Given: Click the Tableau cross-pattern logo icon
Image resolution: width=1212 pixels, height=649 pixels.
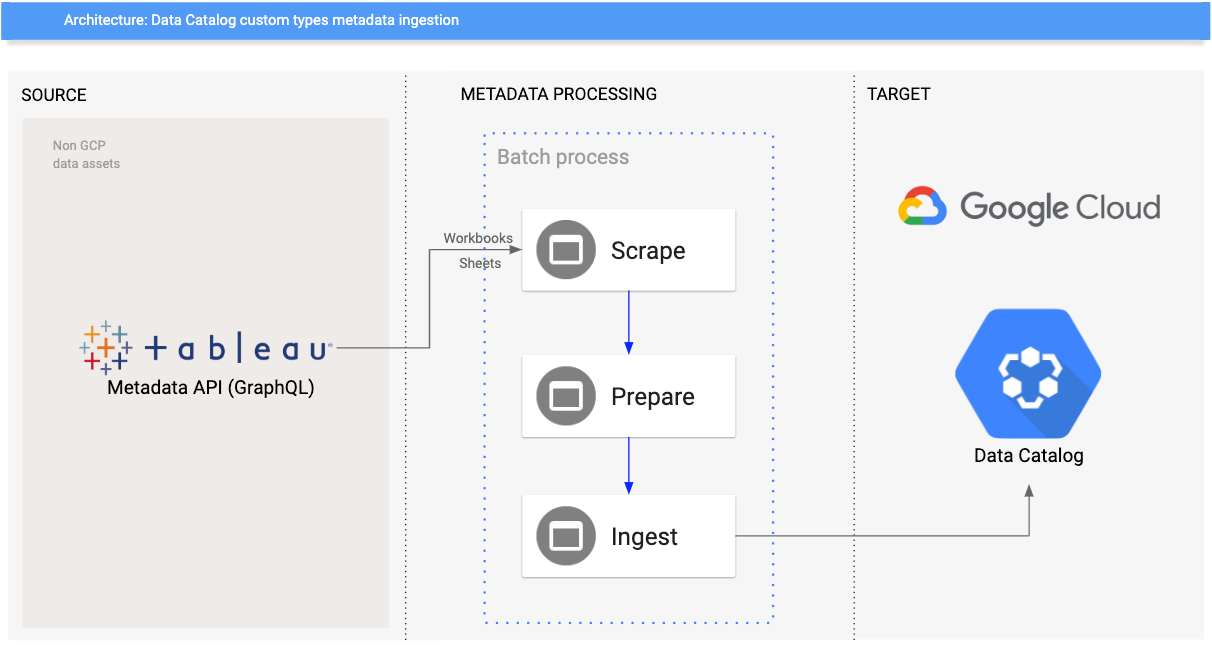Looking at the screenshot, I should point(105,348).
